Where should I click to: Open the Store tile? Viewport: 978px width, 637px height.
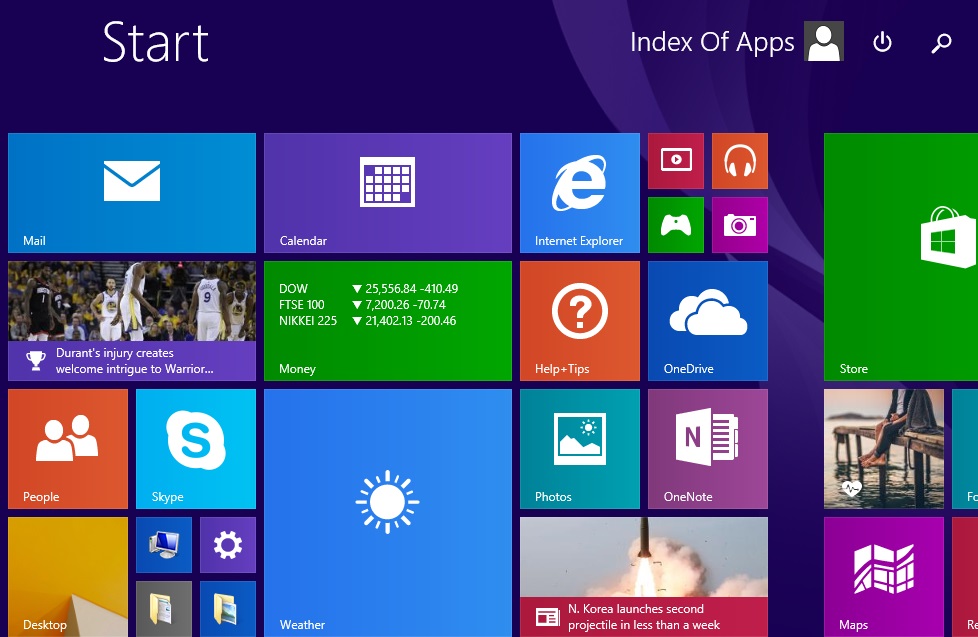[901, 257]
